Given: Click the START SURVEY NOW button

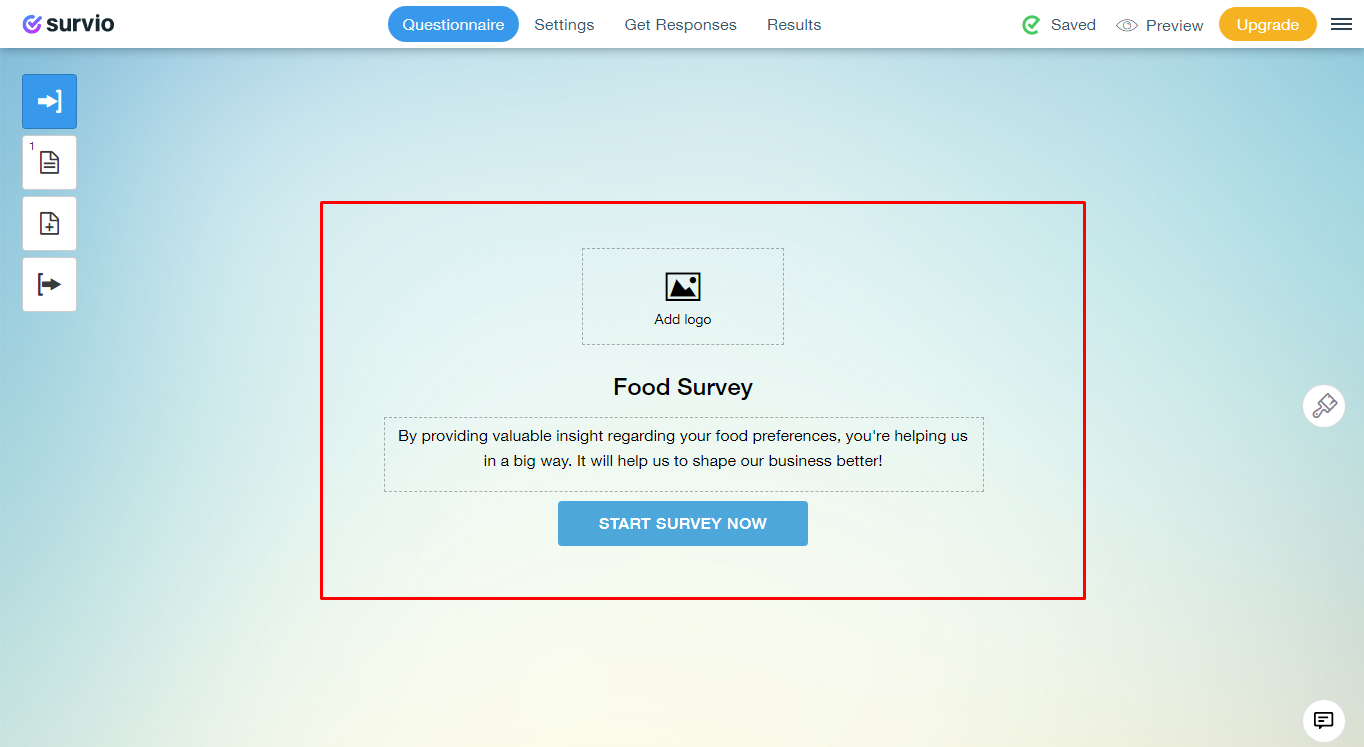Looking at the screenshot, I should (x=683, y=524).
